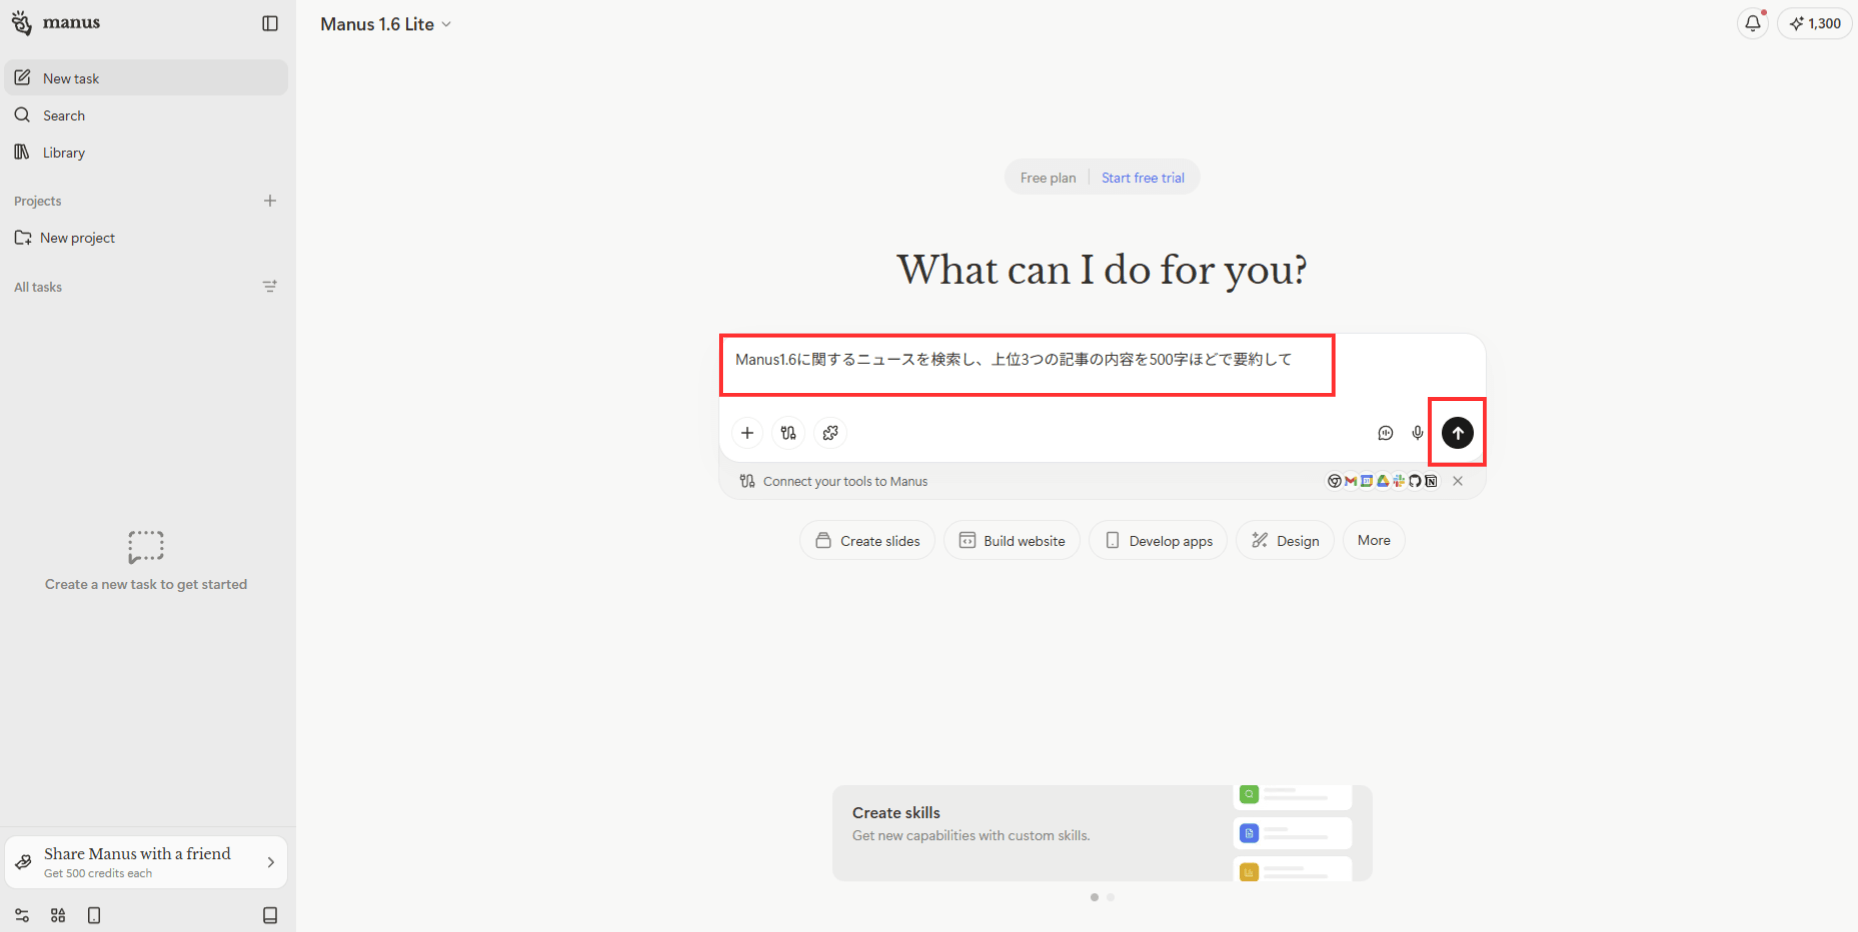Click the microphone voice input icon
1858x932 pixels.
click(x=1417, y=433)
